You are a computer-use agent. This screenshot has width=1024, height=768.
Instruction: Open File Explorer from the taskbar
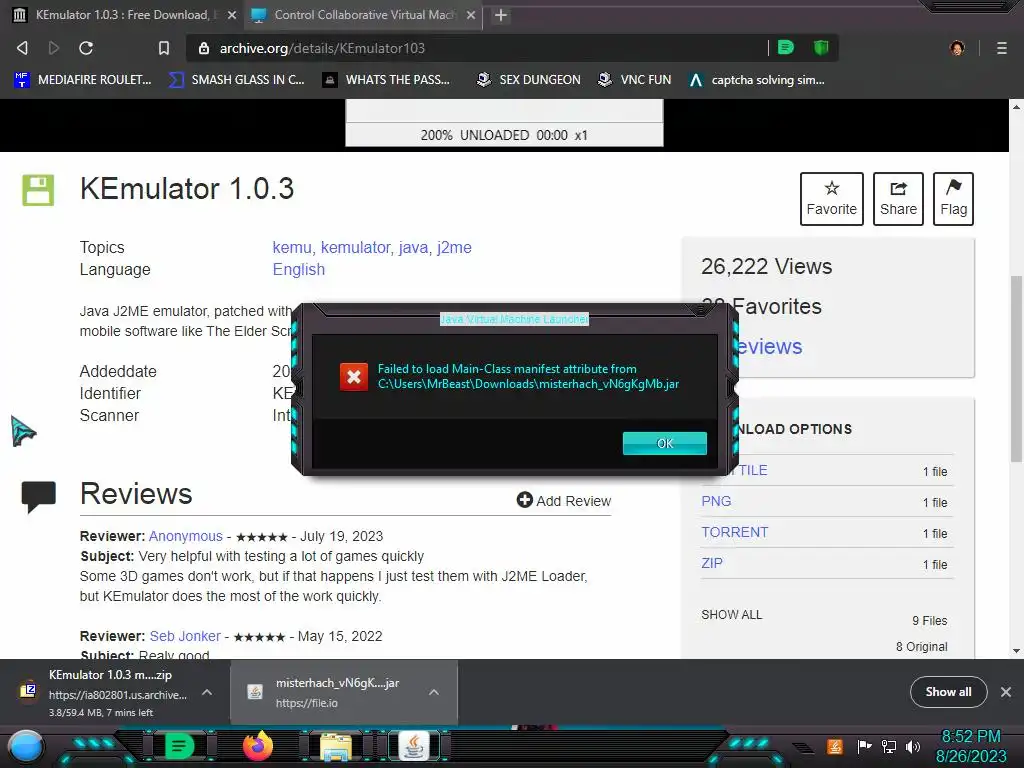coord(335,747)
